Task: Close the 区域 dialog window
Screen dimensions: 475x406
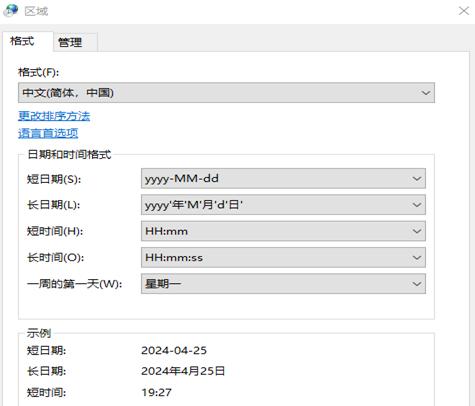Action: (x=464, y=11)
